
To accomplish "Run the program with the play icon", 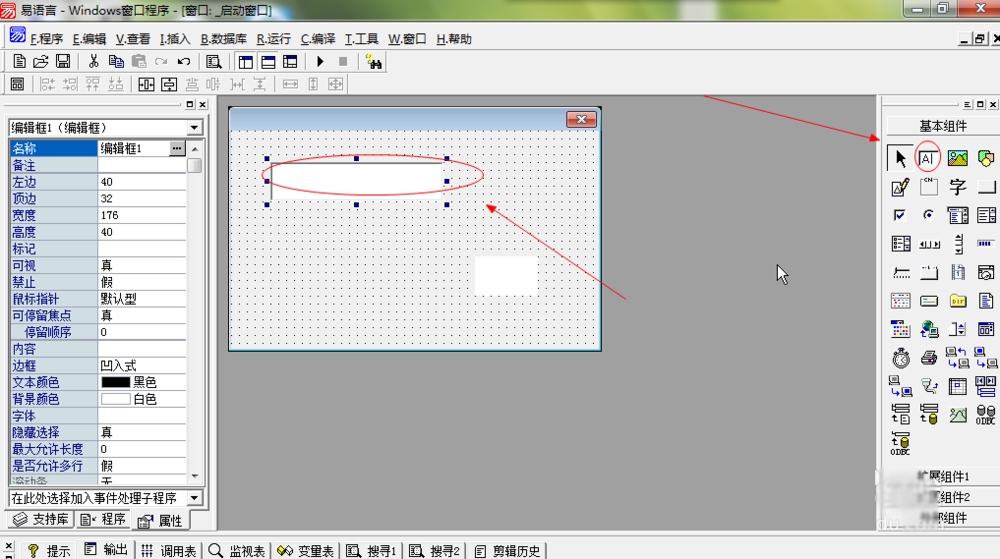I will click(320, 62).
